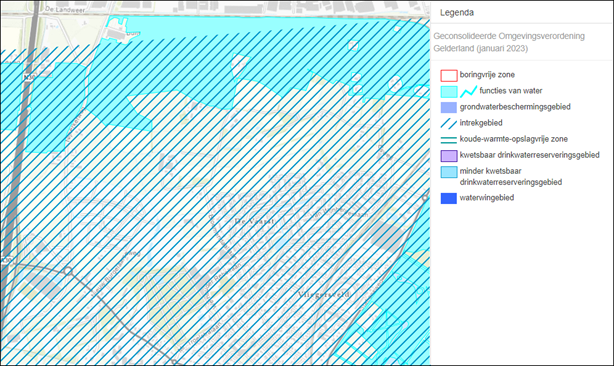Select the 'minder kwetsbaar drinkwaterreserveringsgebied' label
This screenshot has height=366, width=614.
(511, 177)
